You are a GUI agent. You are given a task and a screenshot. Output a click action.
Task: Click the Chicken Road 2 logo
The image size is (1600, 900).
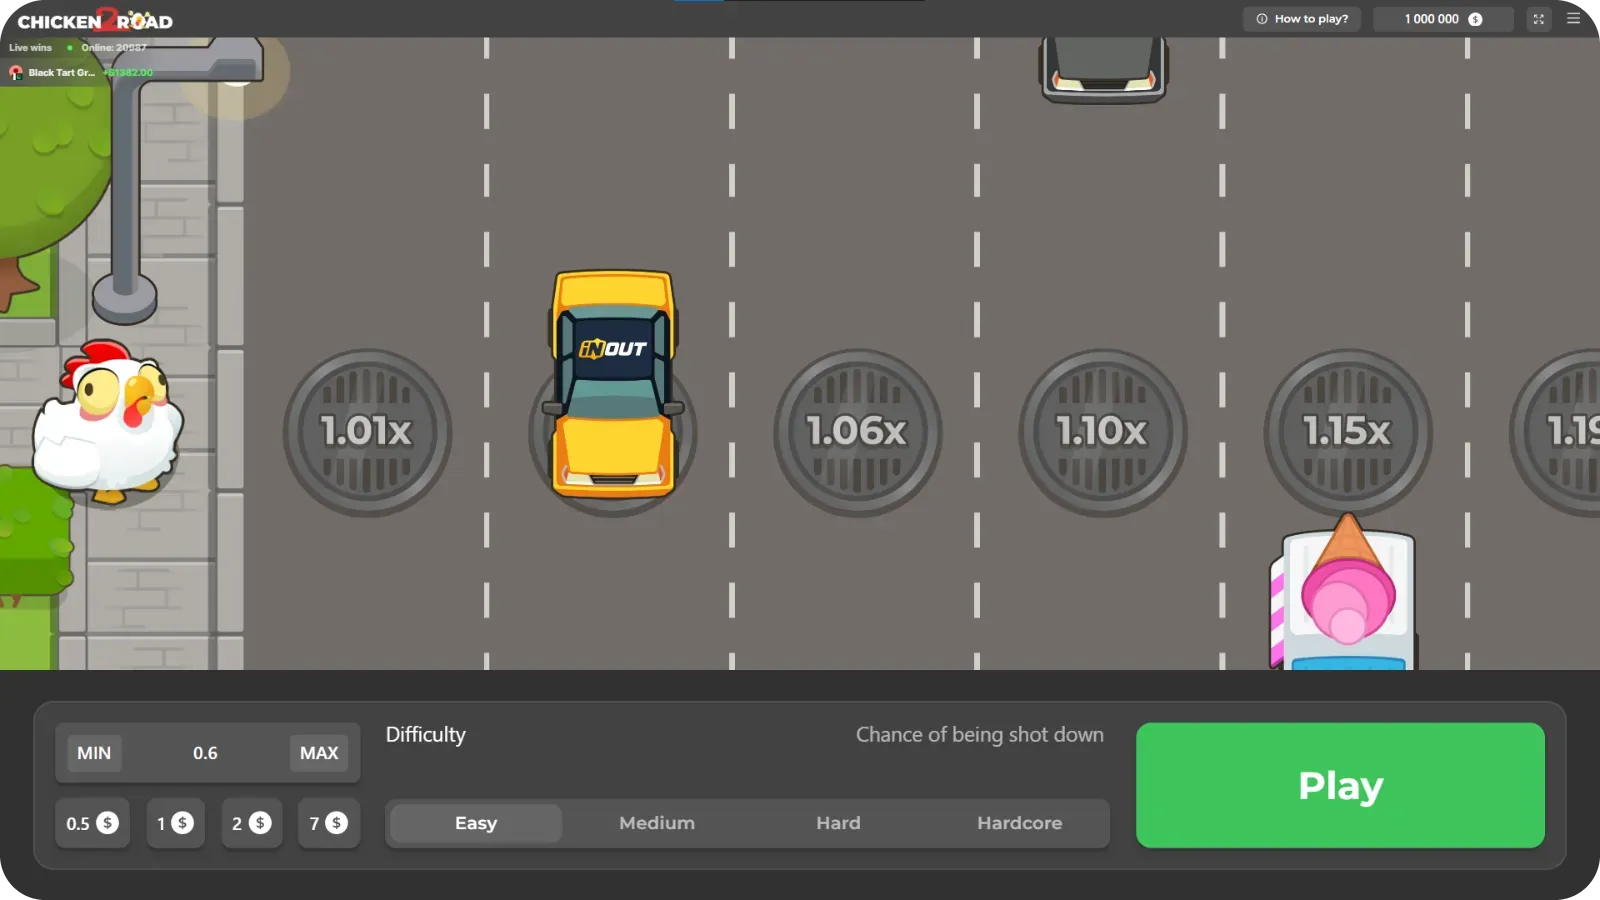pyautogui.click(x=95, y=20)
